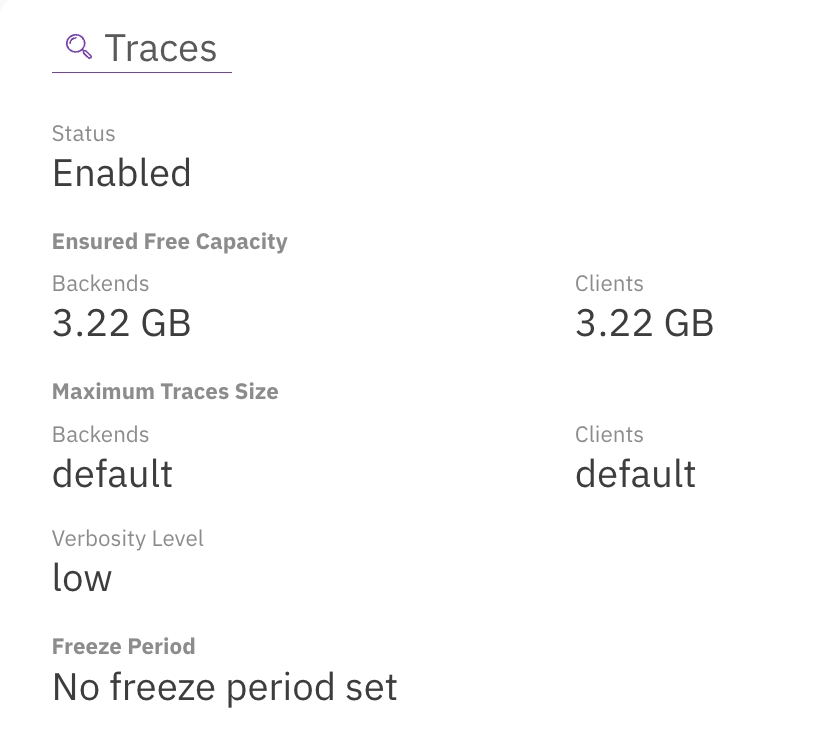
Task: Click Backends label under Maximum Traces Size
Action: click(x=100, y=435)
